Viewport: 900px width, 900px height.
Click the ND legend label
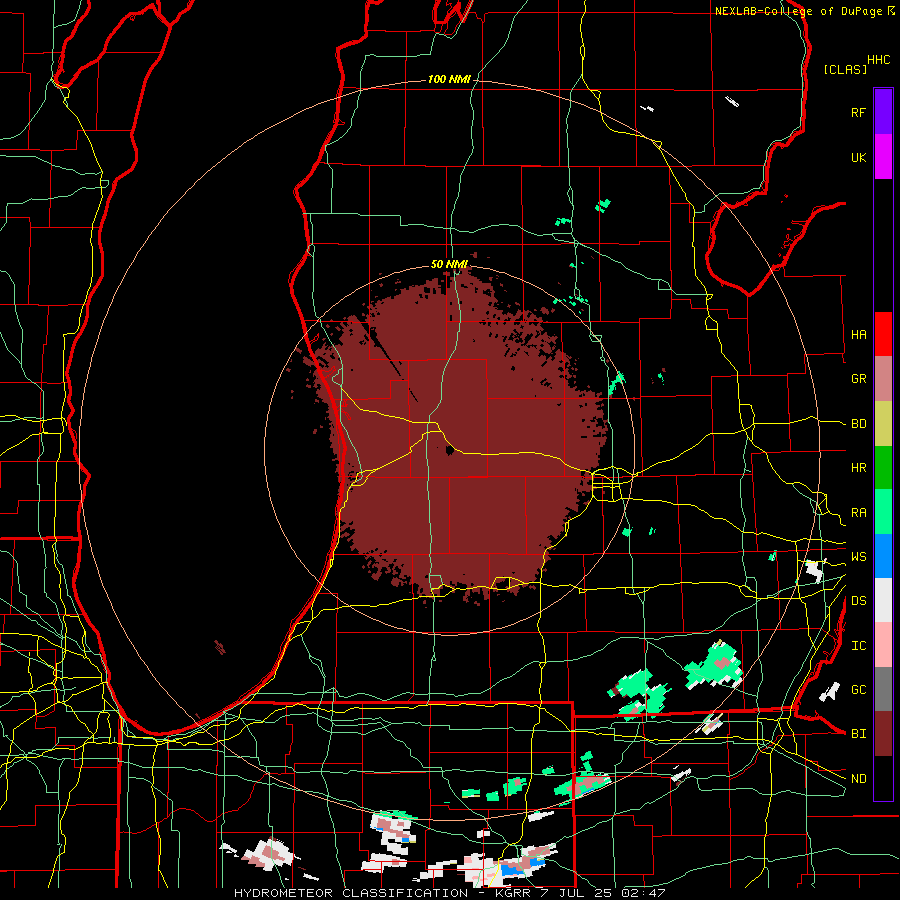coord(858,779)
